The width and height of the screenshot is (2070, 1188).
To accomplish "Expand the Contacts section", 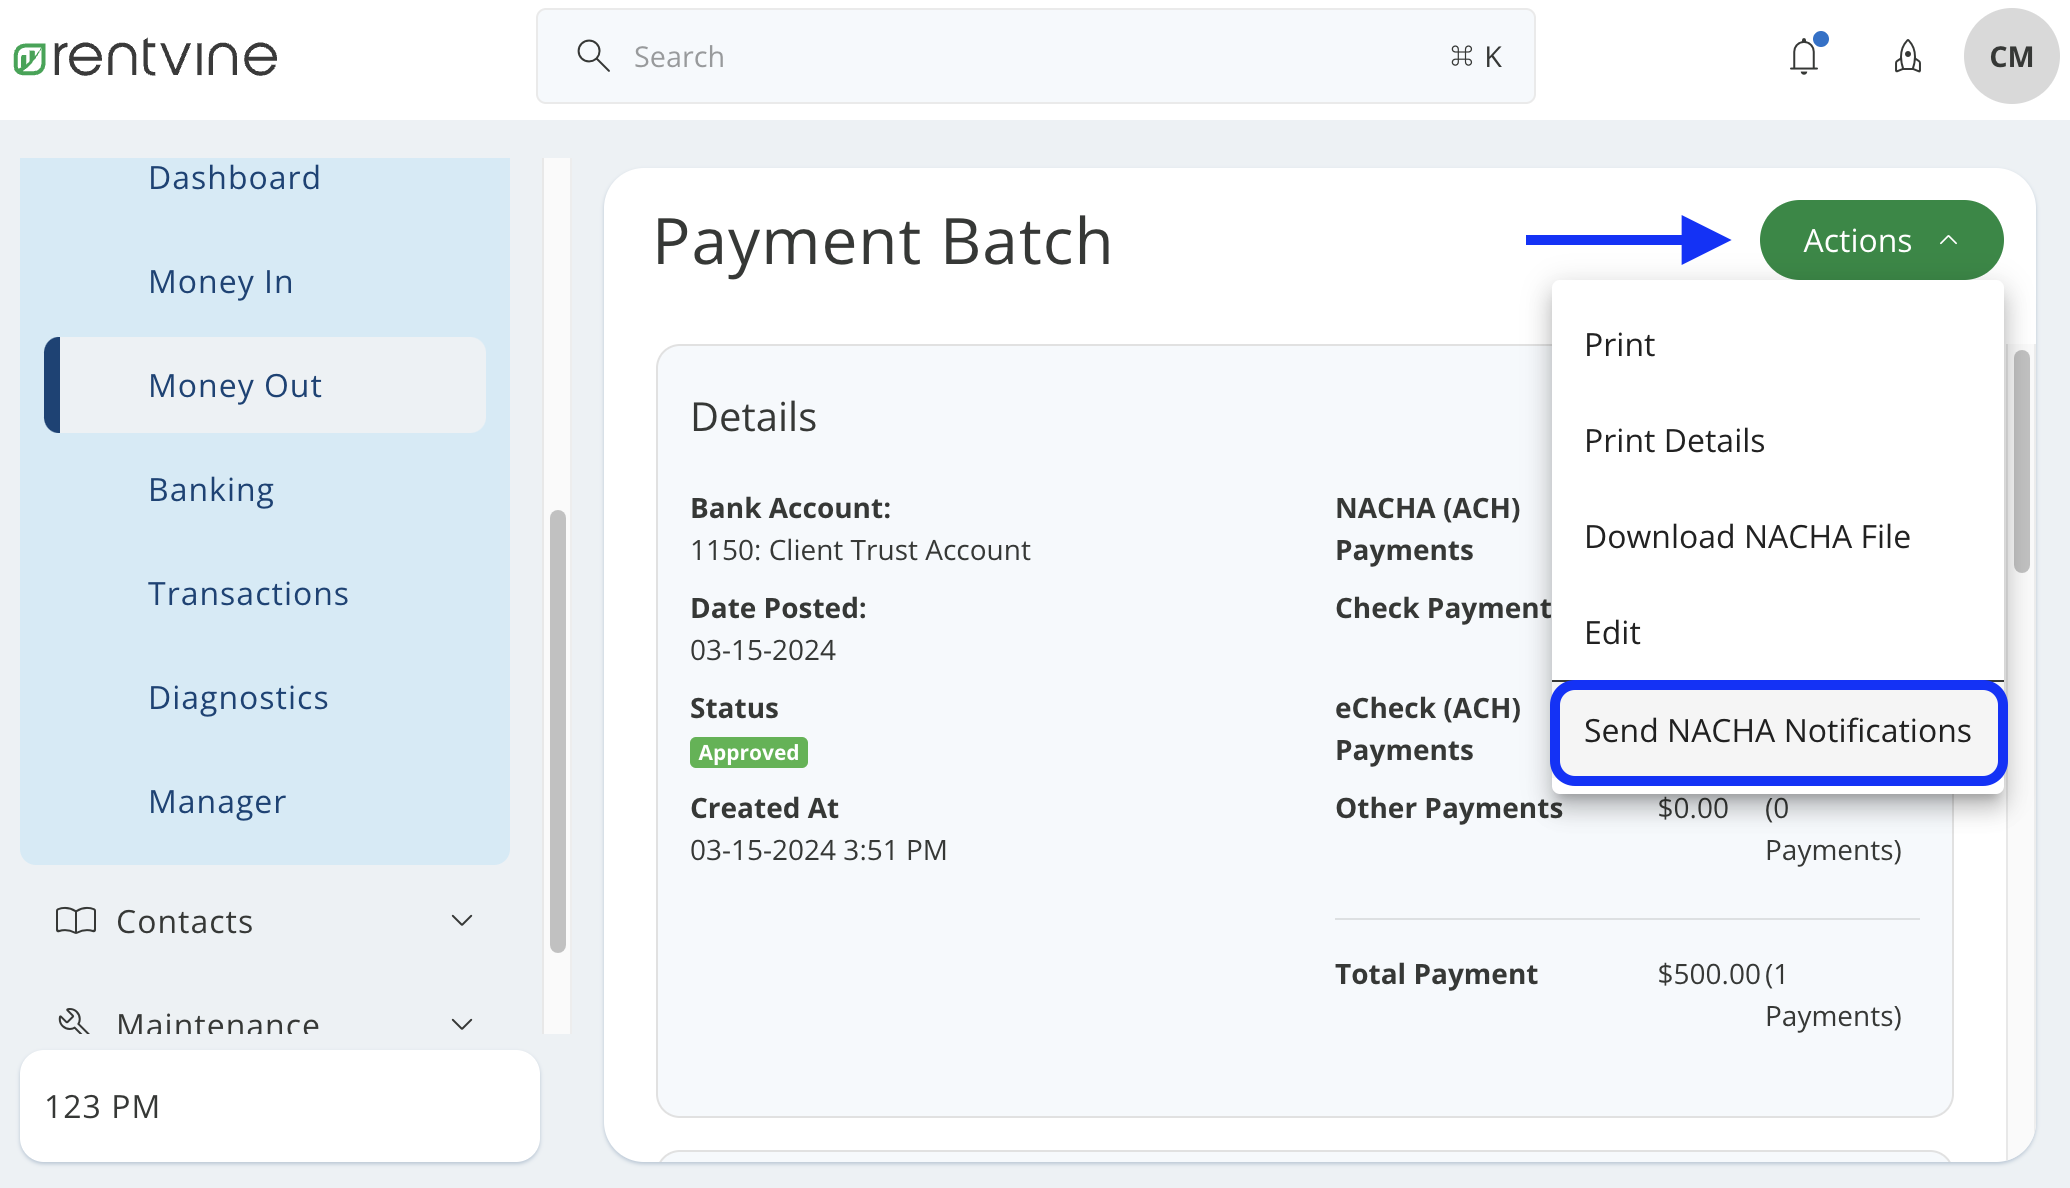I will (x=461, y=921).
